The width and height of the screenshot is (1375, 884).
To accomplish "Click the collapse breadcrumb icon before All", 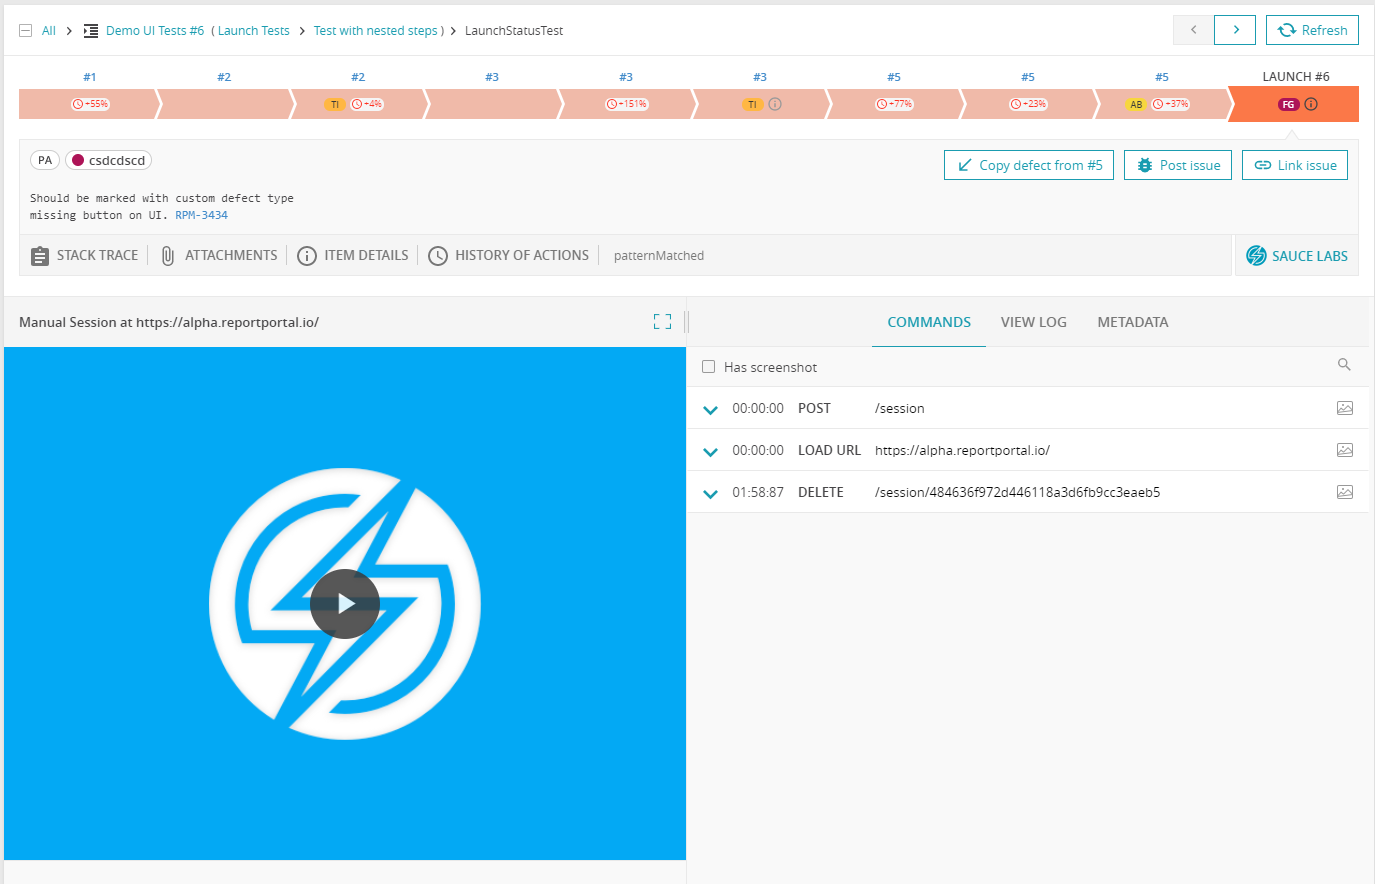I will (25, 30).
